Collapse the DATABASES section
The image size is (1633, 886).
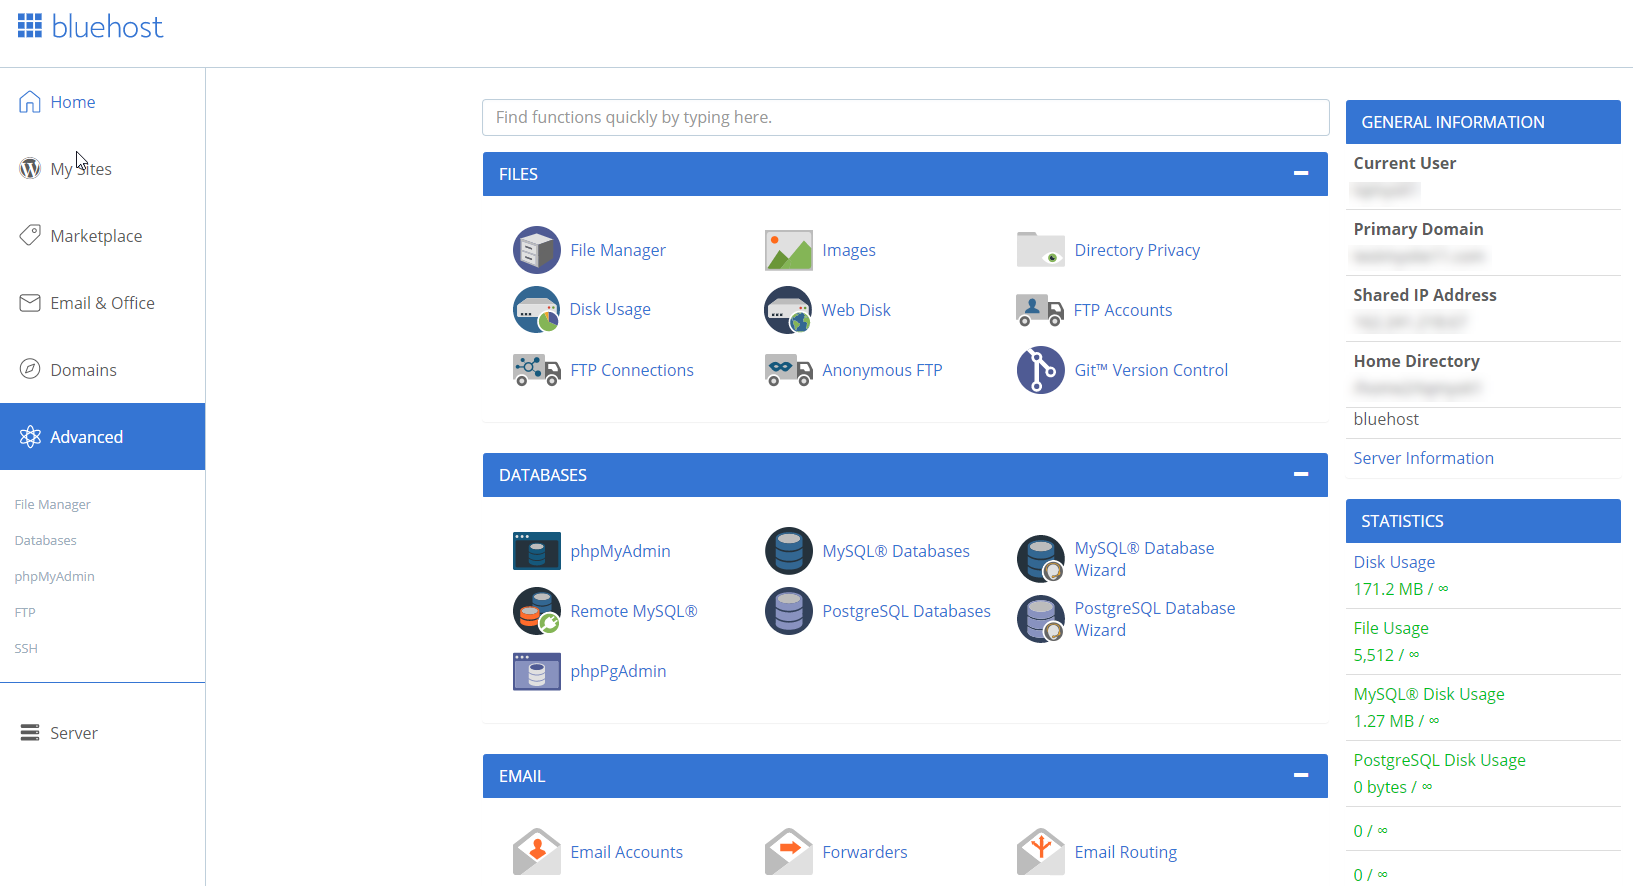coord(1301,474)
